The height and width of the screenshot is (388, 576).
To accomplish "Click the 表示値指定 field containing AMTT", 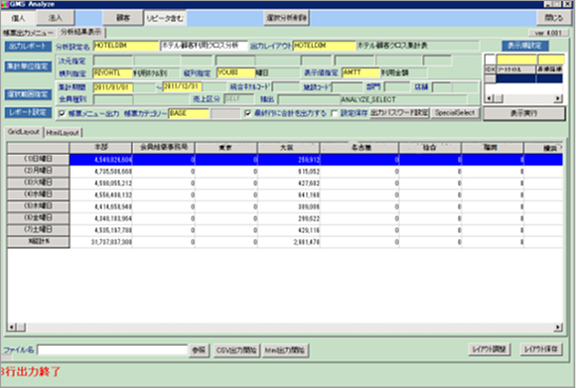I will click(361, 73).
